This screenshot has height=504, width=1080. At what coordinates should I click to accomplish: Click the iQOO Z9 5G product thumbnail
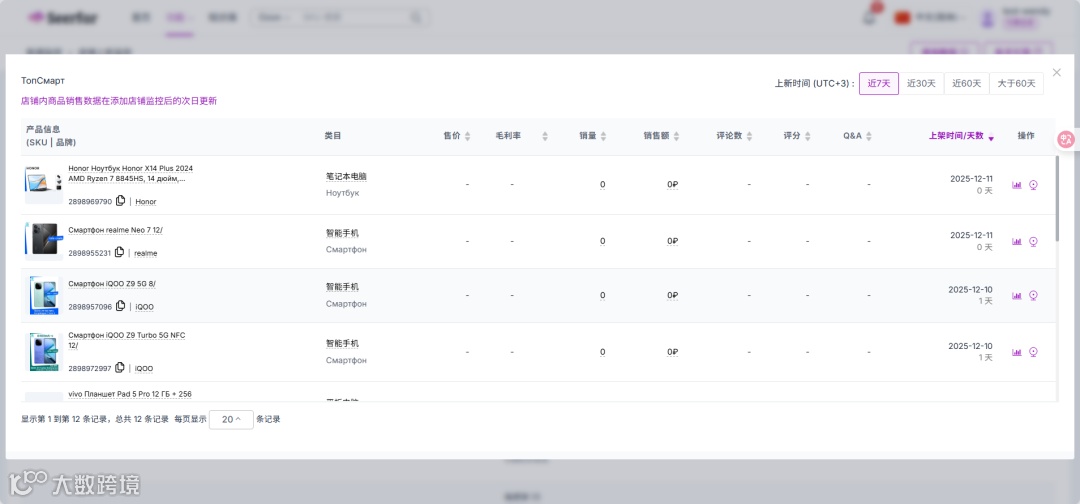coord(43,295)
